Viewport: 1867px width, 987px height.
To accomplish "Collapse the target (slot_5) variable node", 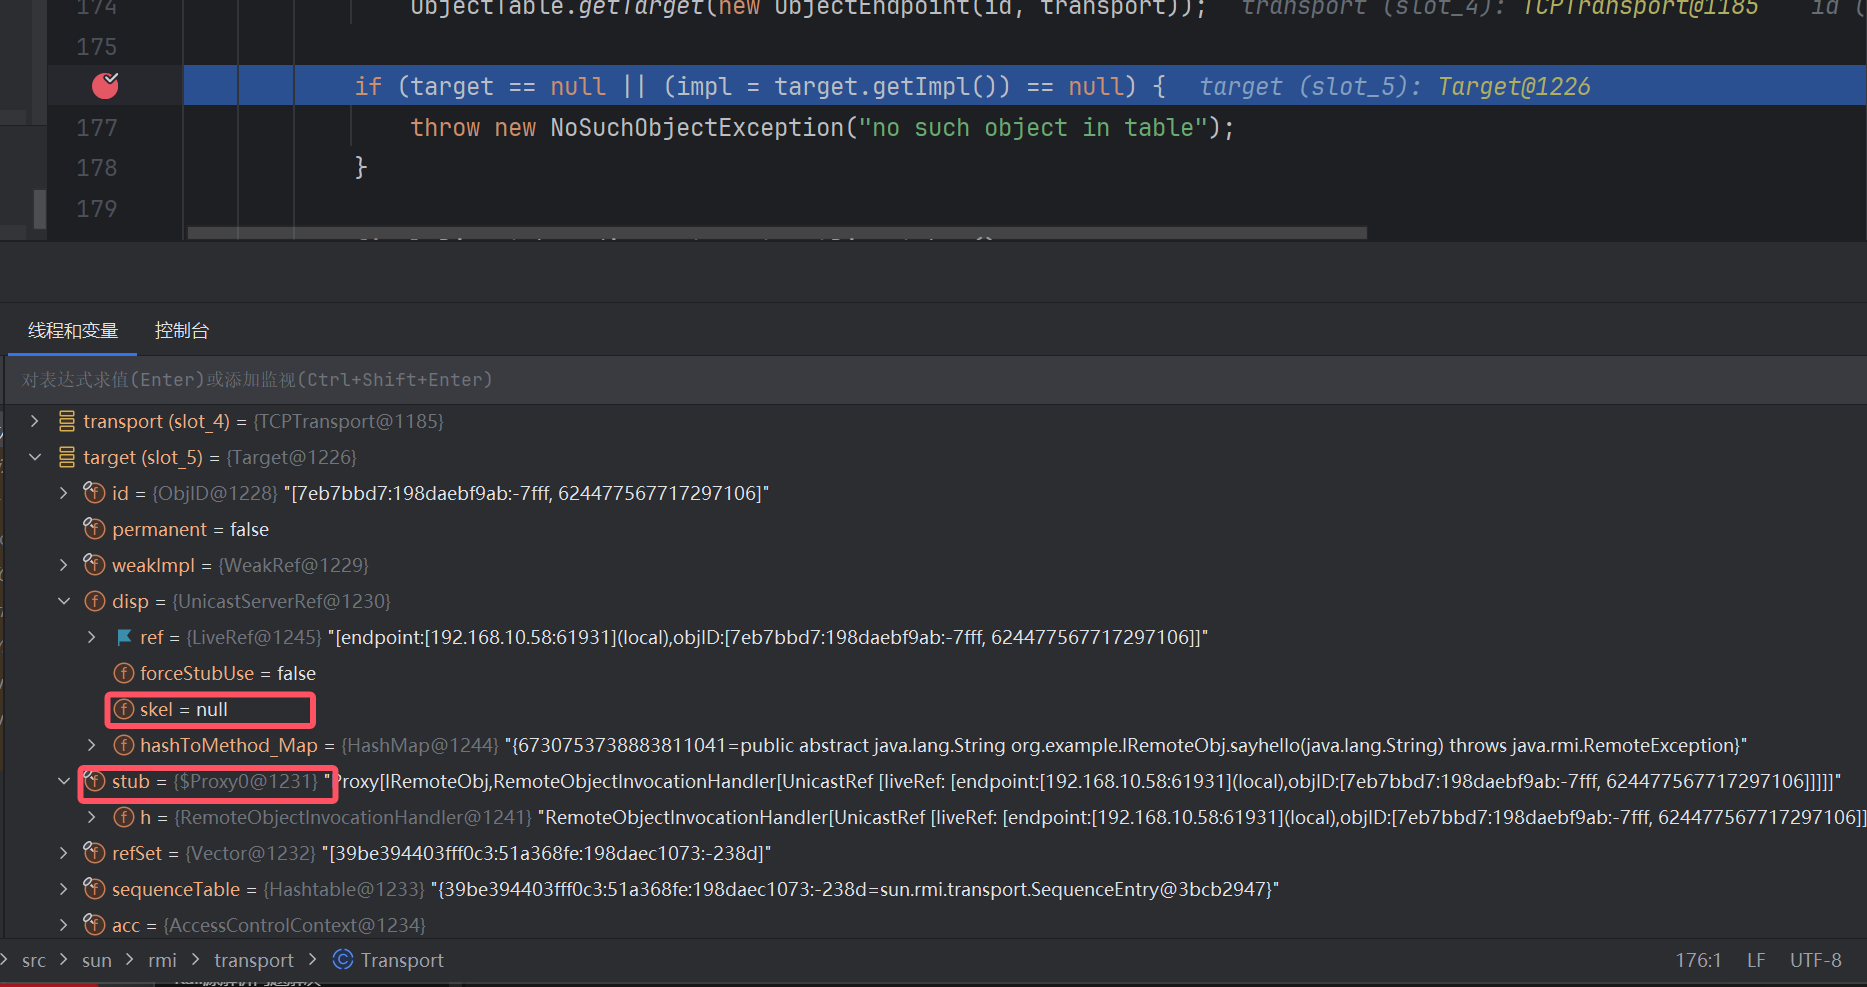I will point(35,457).
